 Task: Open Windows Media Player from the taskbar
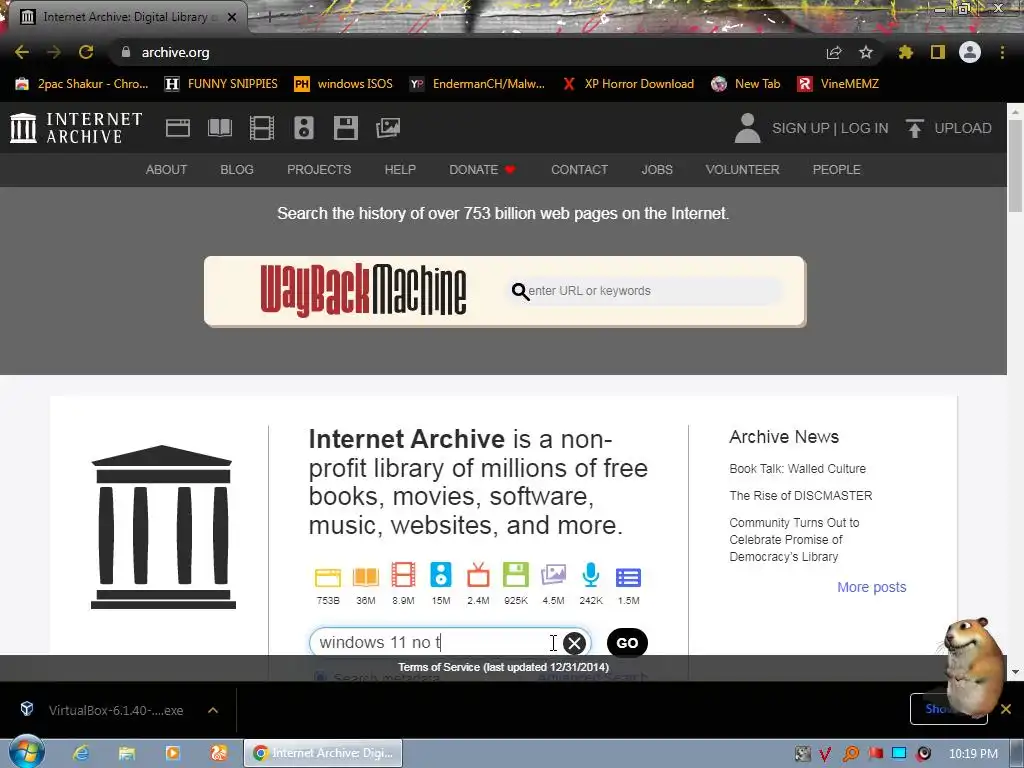(172, 753)
